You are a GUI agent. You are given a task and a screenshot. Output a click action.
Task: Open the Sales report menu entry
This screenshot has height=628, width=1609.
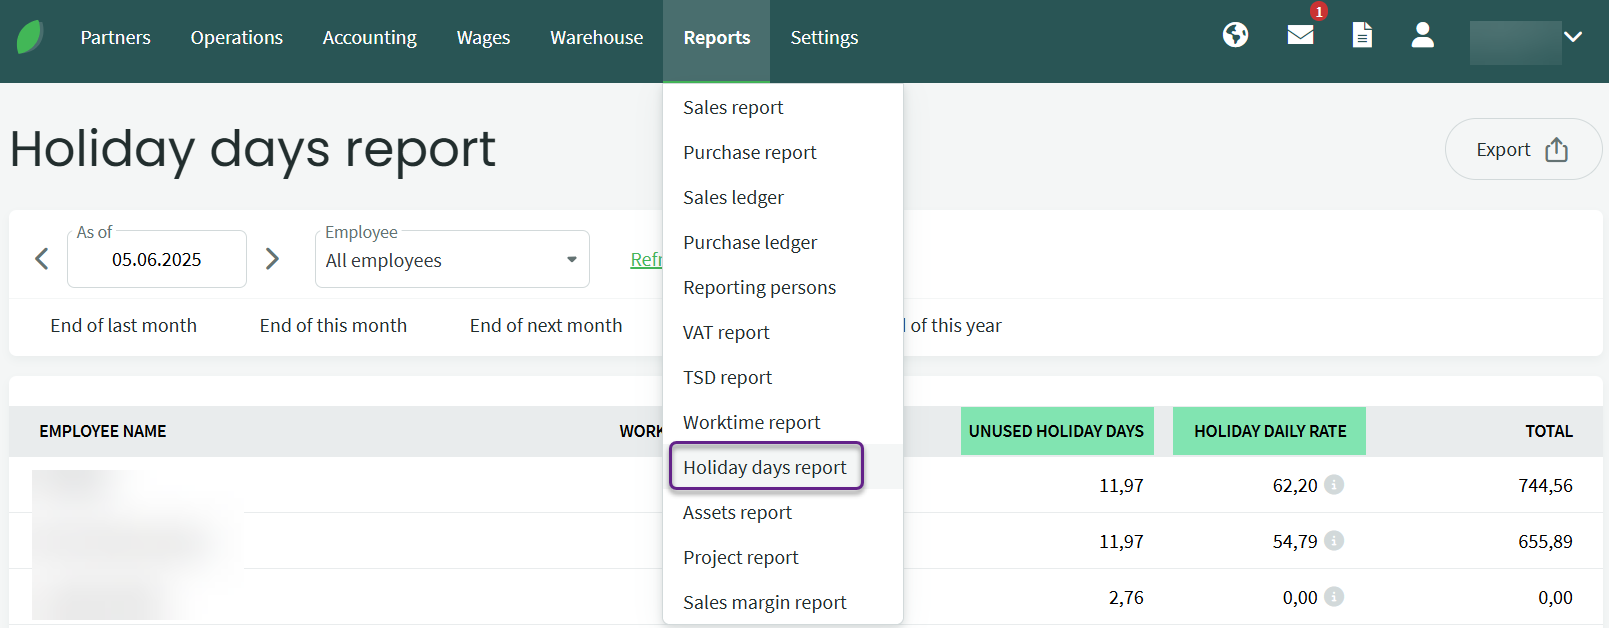coord(733,107)
